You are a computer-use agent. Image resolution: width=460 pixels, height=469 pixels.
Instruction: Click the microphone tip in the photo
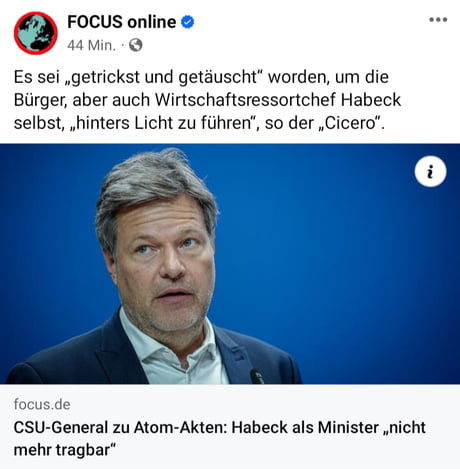[x=257, y=376]
